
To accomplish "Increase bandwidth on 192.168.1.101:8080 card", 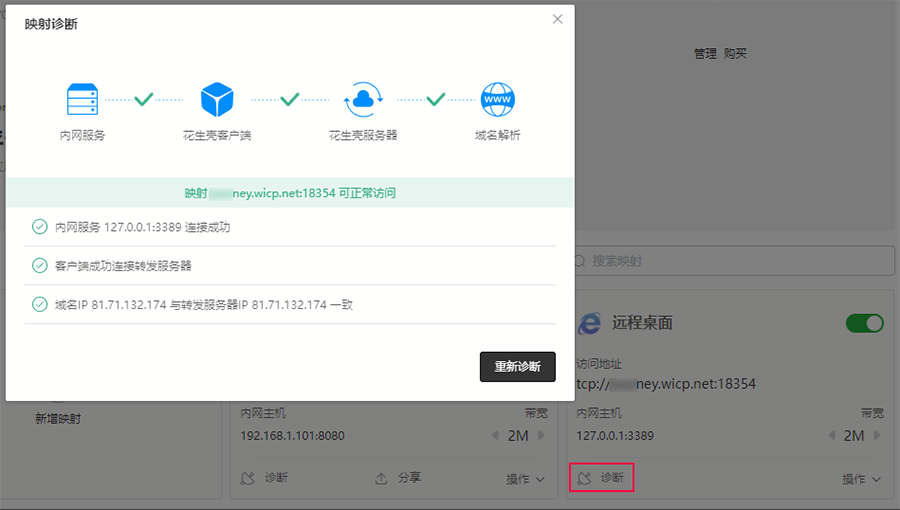I will (x=541, y=435).
